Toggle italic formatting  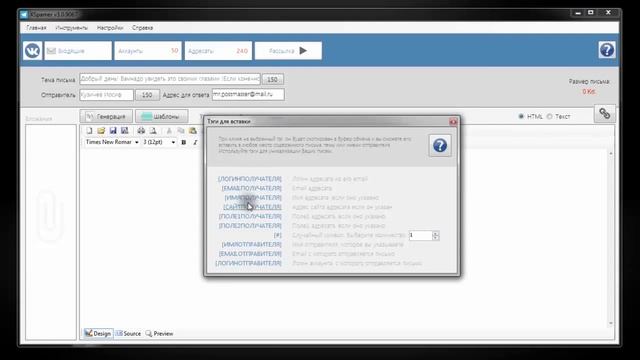(195, 142)
